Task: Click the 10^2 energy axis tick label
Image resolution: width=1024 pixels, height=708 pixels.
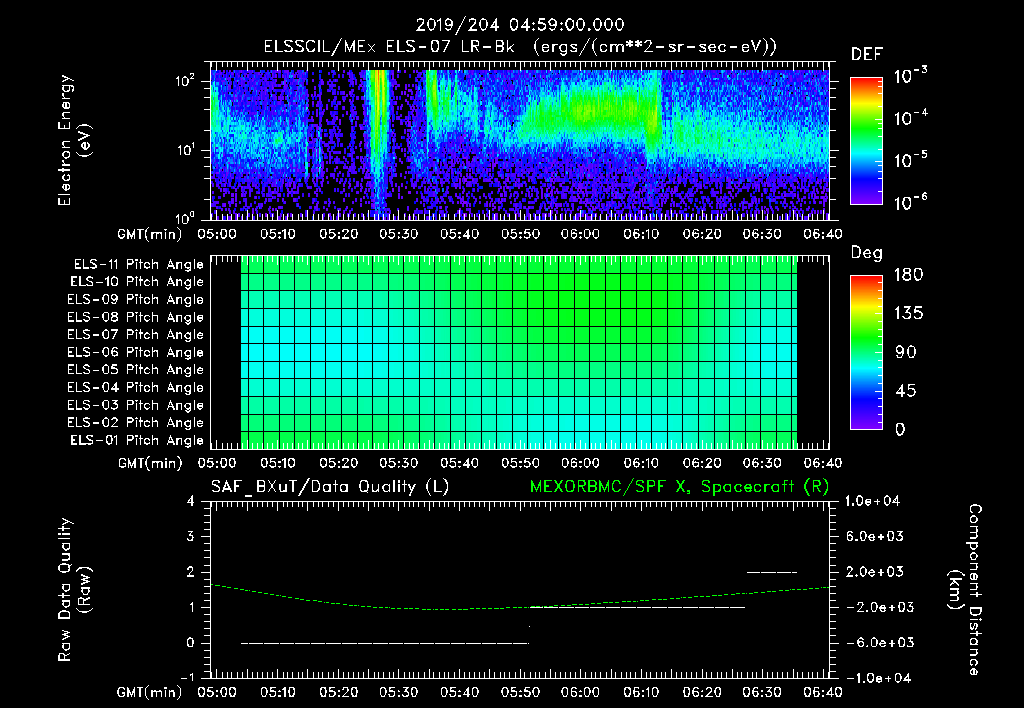Action: coord(185,82)
